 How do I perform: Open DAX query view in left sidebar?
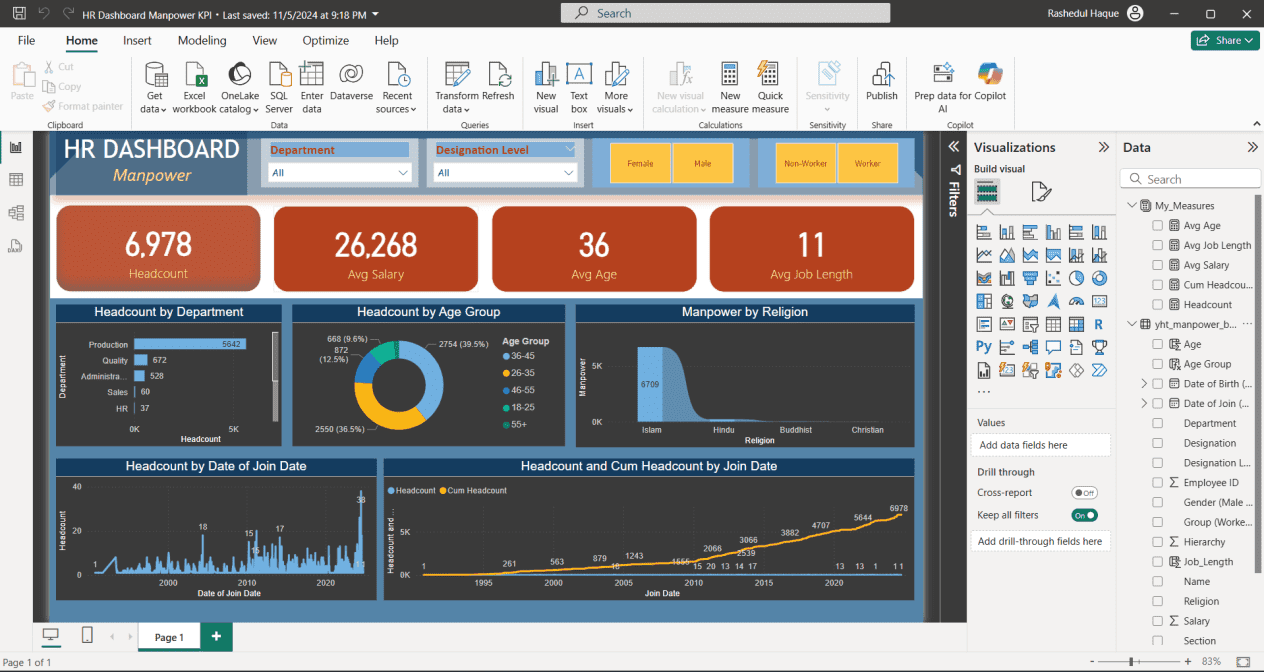click(16, 246)
